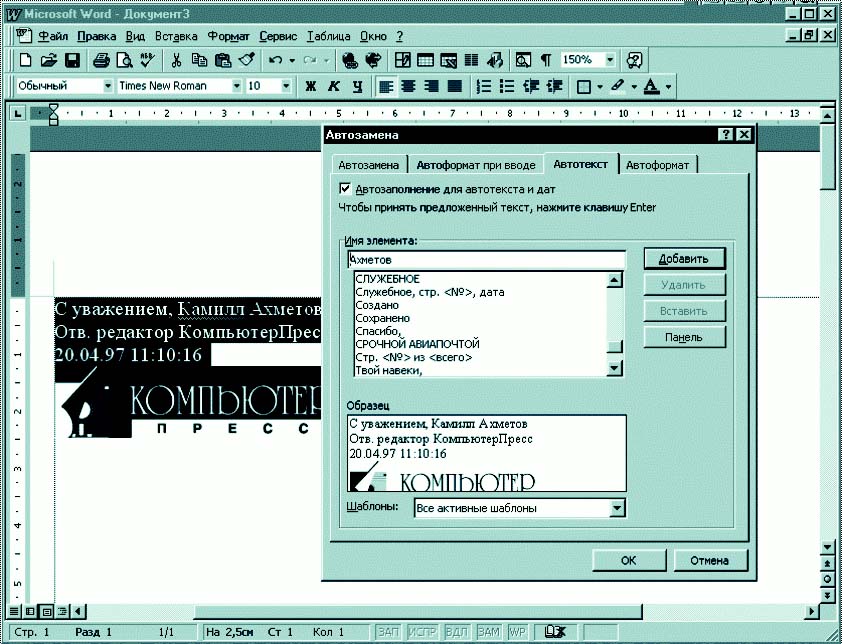Open the font color picker arrow
Viewport: 842px width, 644px height.
(x=668, y=87)
